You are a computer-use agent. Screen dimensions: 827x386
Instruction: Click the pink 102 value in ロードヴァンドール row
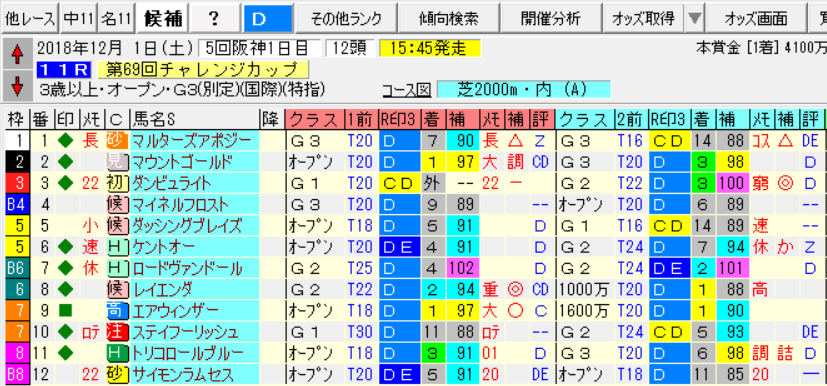[462, 268]
